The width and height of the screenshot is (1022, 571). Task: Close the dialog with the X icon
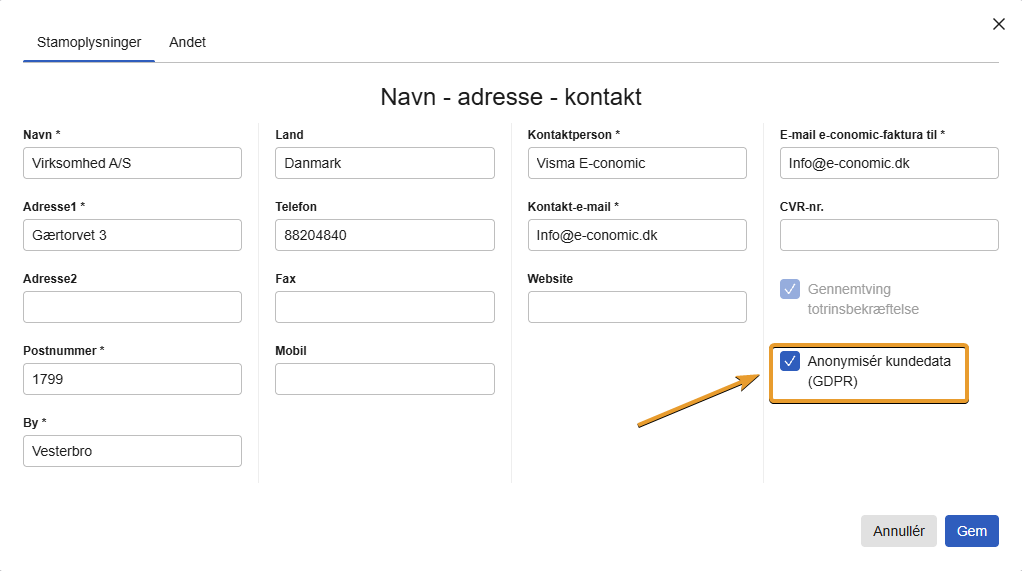tap(999, 24)
